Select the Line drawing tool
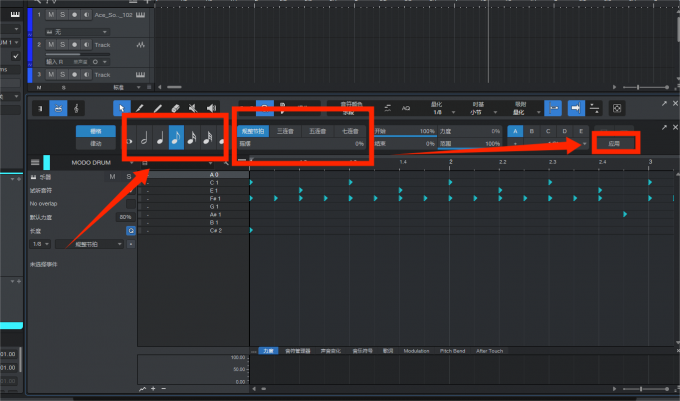This screenshot has width=680, height=401. coord(157,108)
